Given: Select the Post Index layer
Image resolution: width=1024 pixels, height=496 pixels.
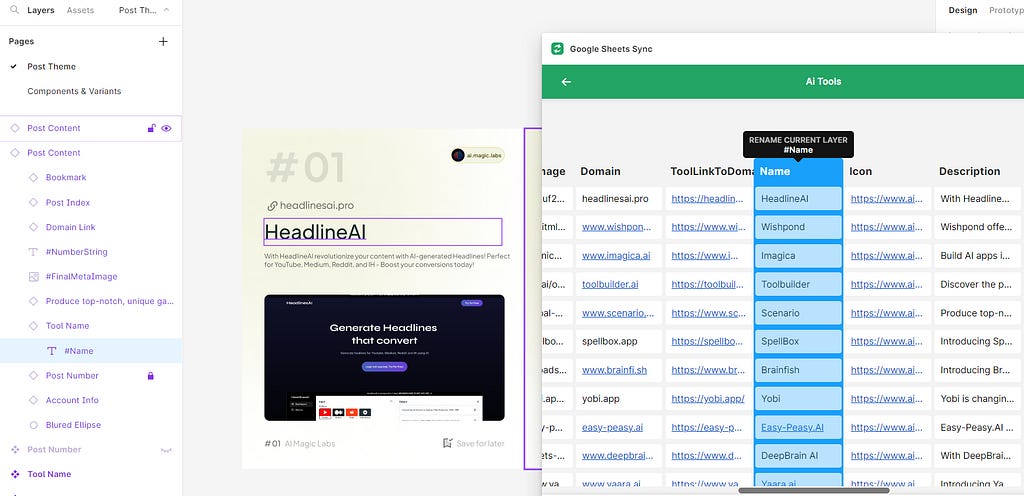Looking at the screenshot, I should (68, 203).
